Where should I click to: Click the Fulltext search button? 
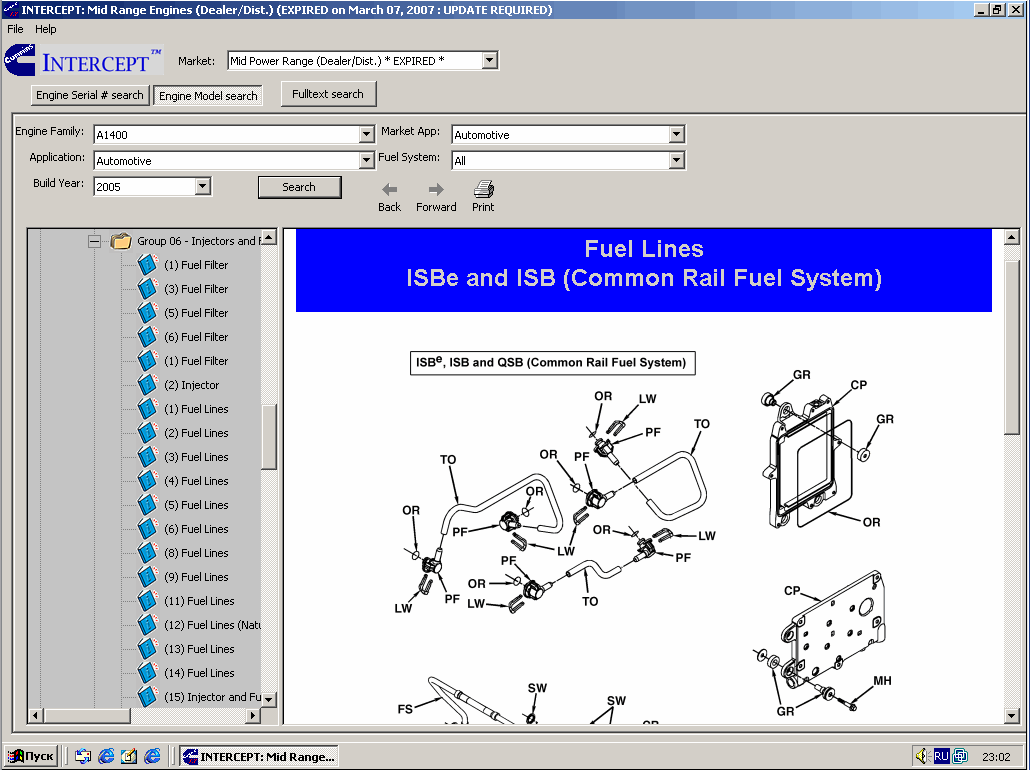328,94
